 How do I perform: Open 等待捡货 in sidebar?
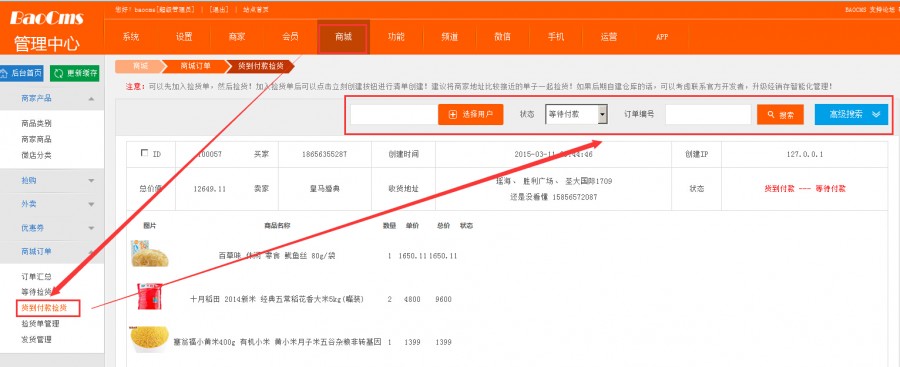point(37,292)
